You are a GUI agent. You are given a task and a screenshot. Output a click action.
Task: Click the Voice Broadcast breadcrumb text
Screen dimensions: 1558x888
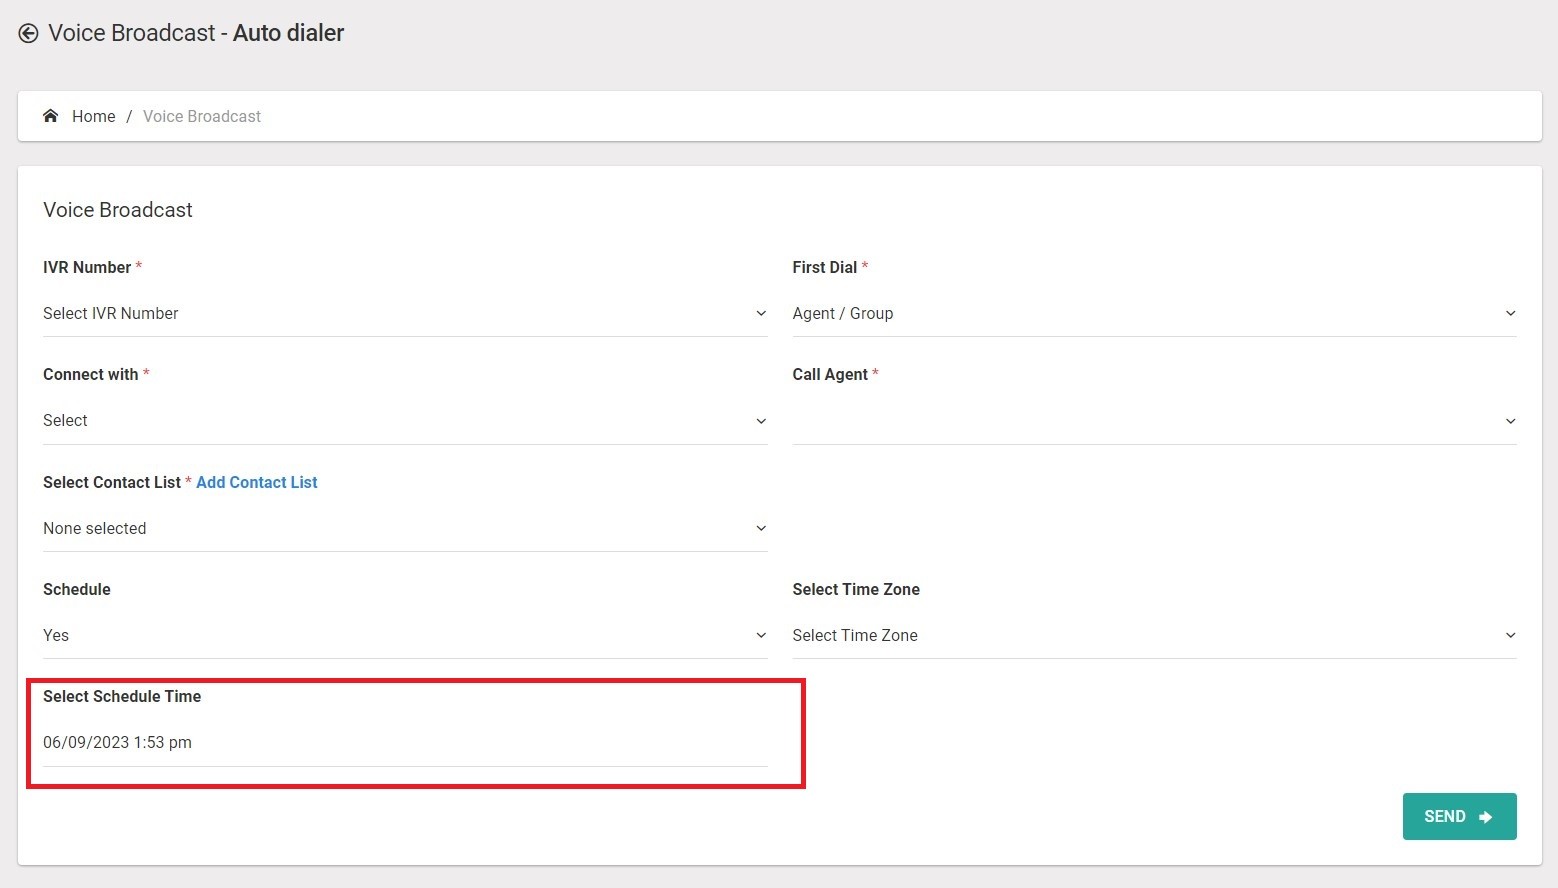[x=202, y=116]
